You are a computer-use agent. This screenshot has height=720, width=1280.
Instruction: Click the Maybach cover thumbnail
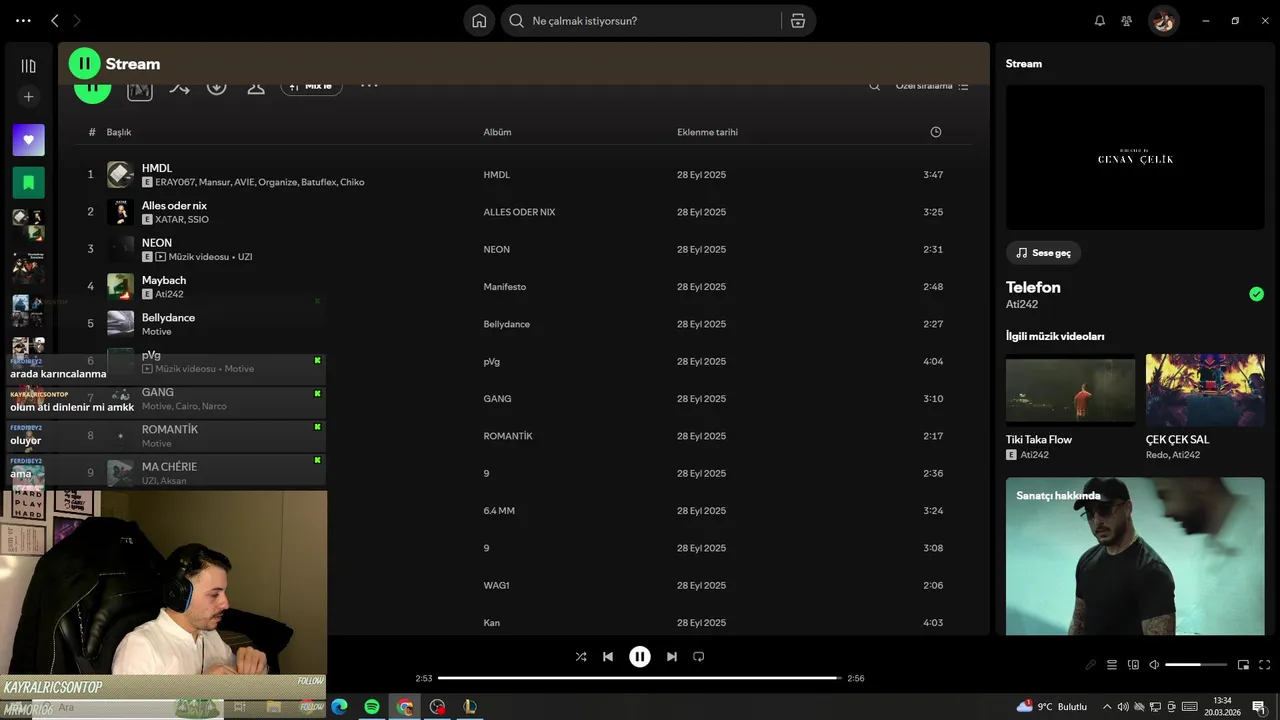point(120,286)
